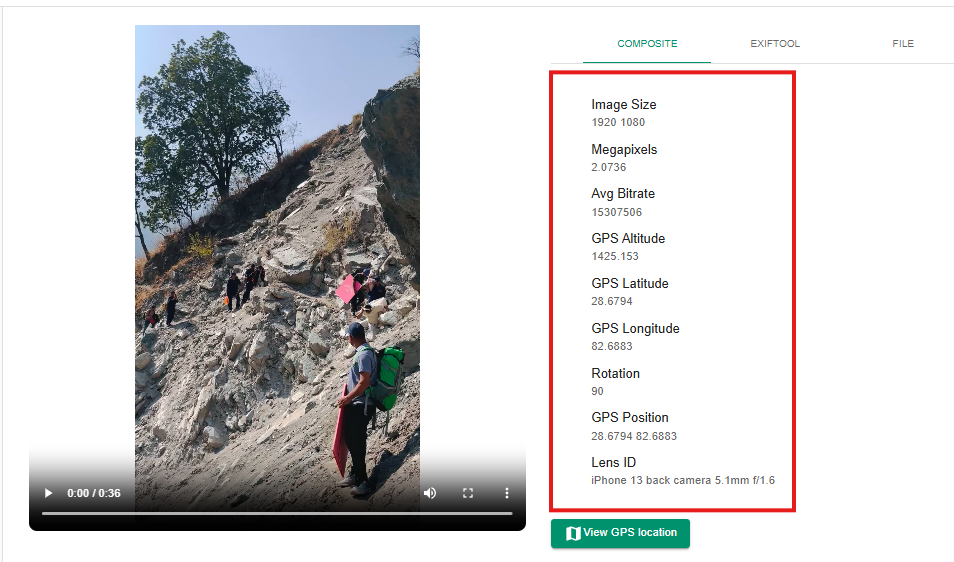Click the Megapixels value 2.0736

[608, 167]
